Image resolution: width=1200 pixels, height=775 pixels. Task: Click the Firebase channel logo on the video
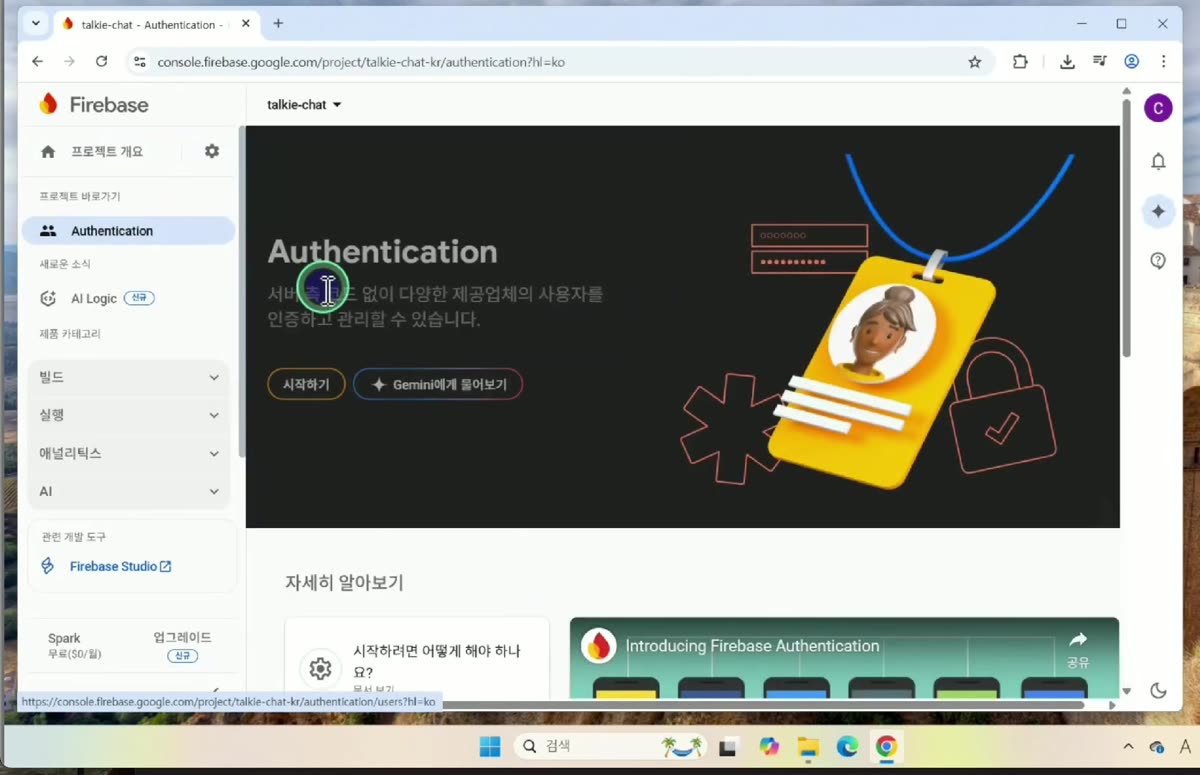[x=599, y=646]
